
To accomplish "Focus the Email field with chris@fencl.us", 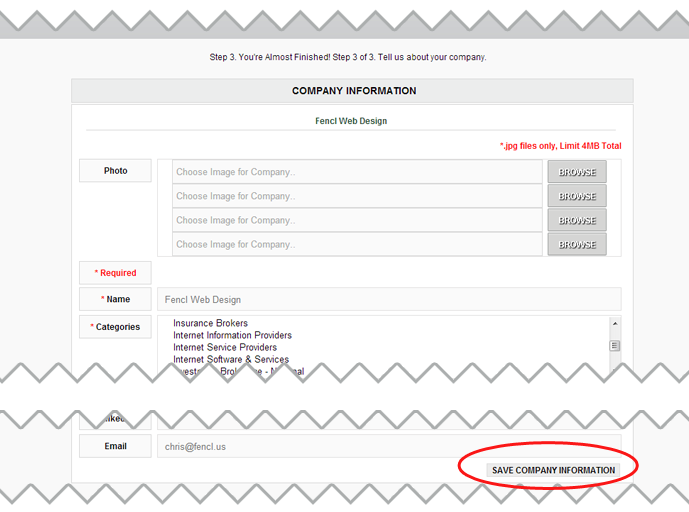I will [388, 446].
